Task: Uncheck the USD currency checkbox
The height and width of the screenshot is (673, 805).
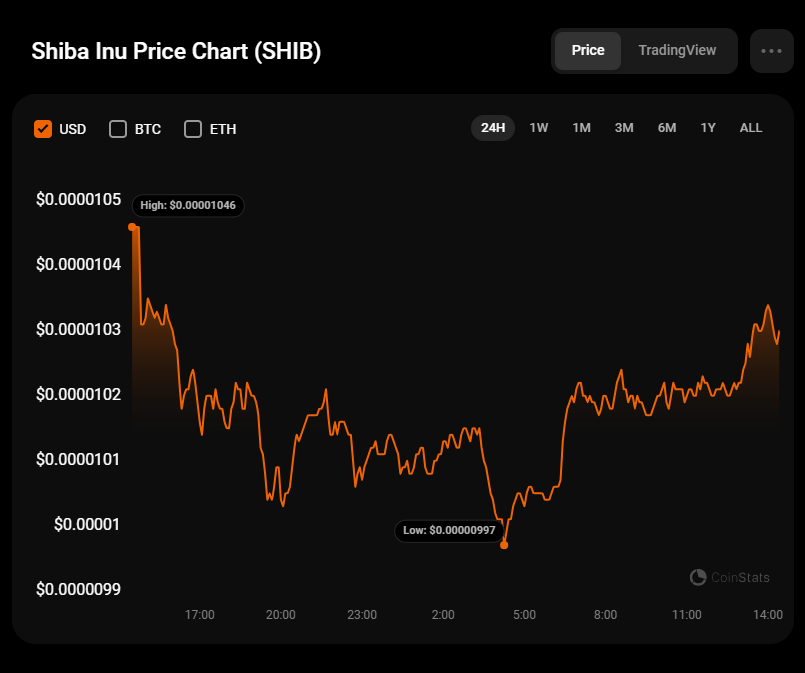Action: pyautogui.click(x=43, y=129)
